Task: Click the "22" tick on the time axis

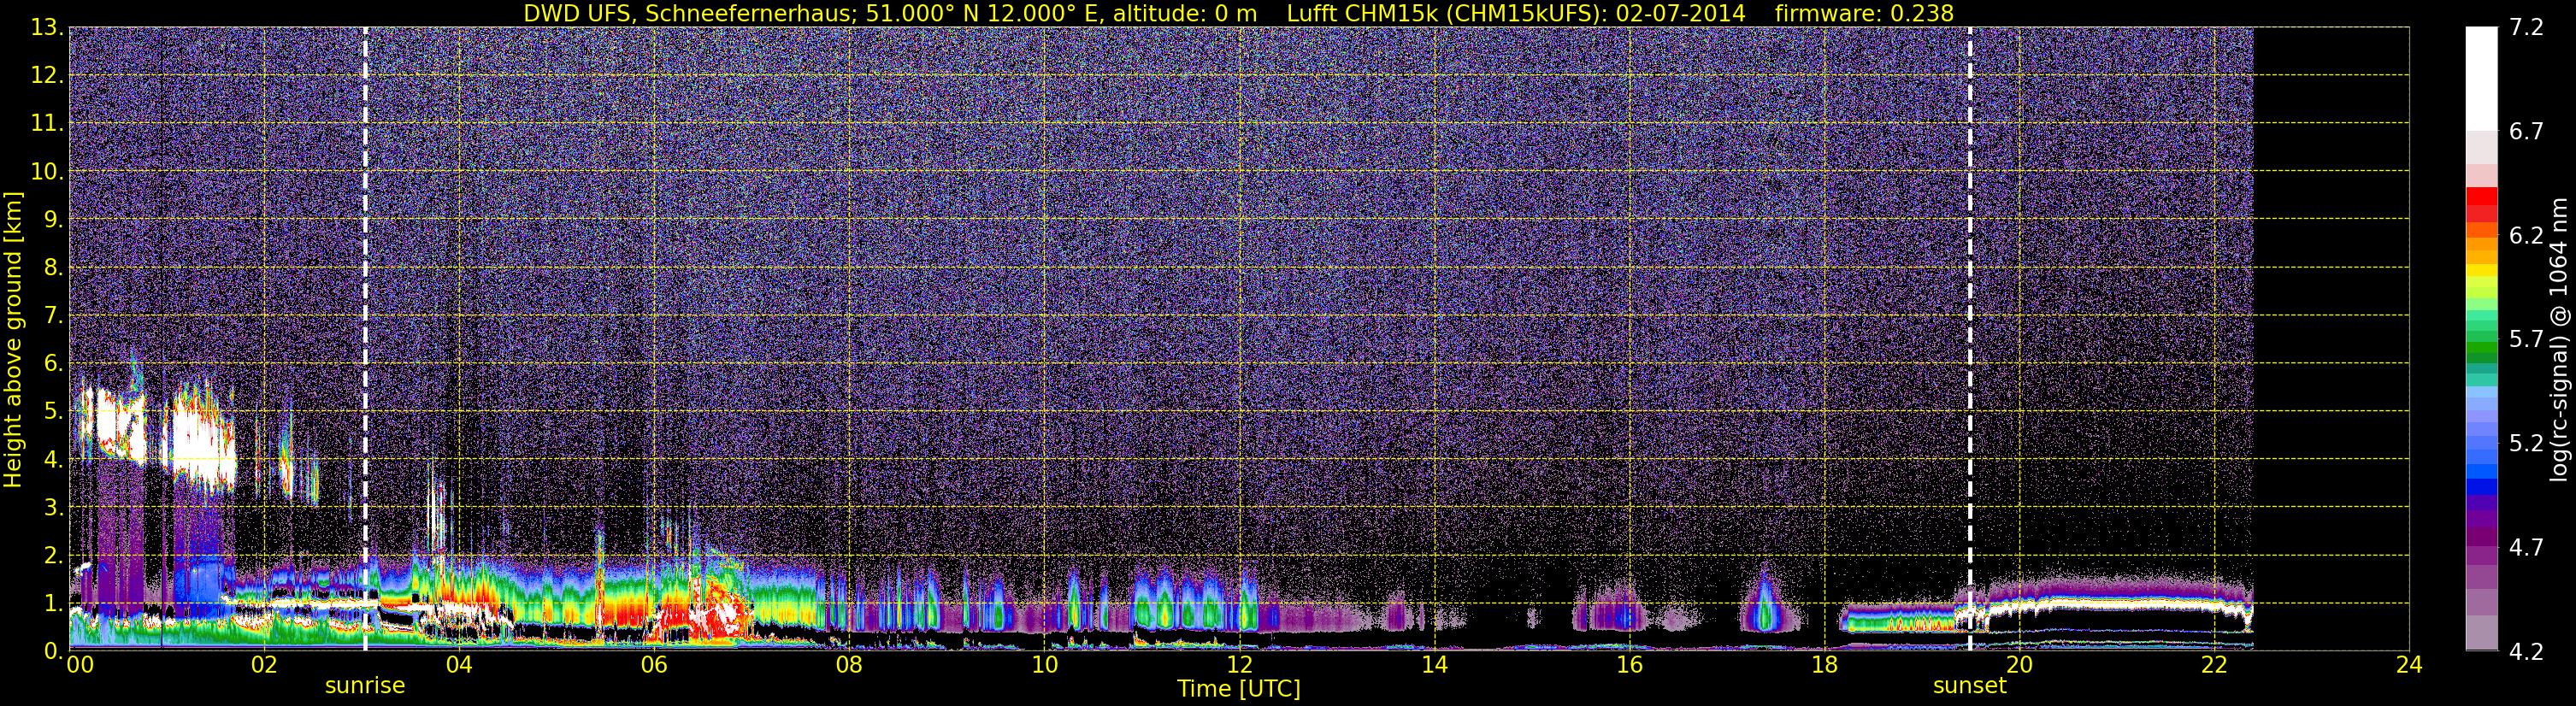Action: click(2214, 665)
